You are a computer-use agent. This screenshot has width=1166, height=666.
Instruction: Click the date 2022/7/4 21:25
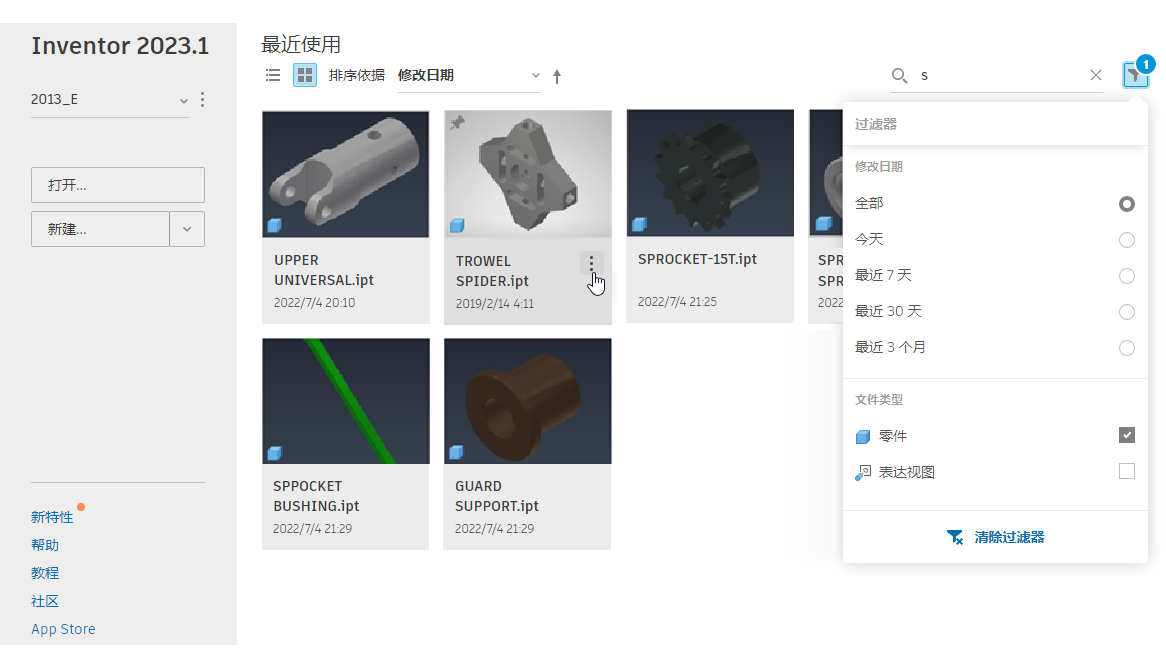[677, 302]
